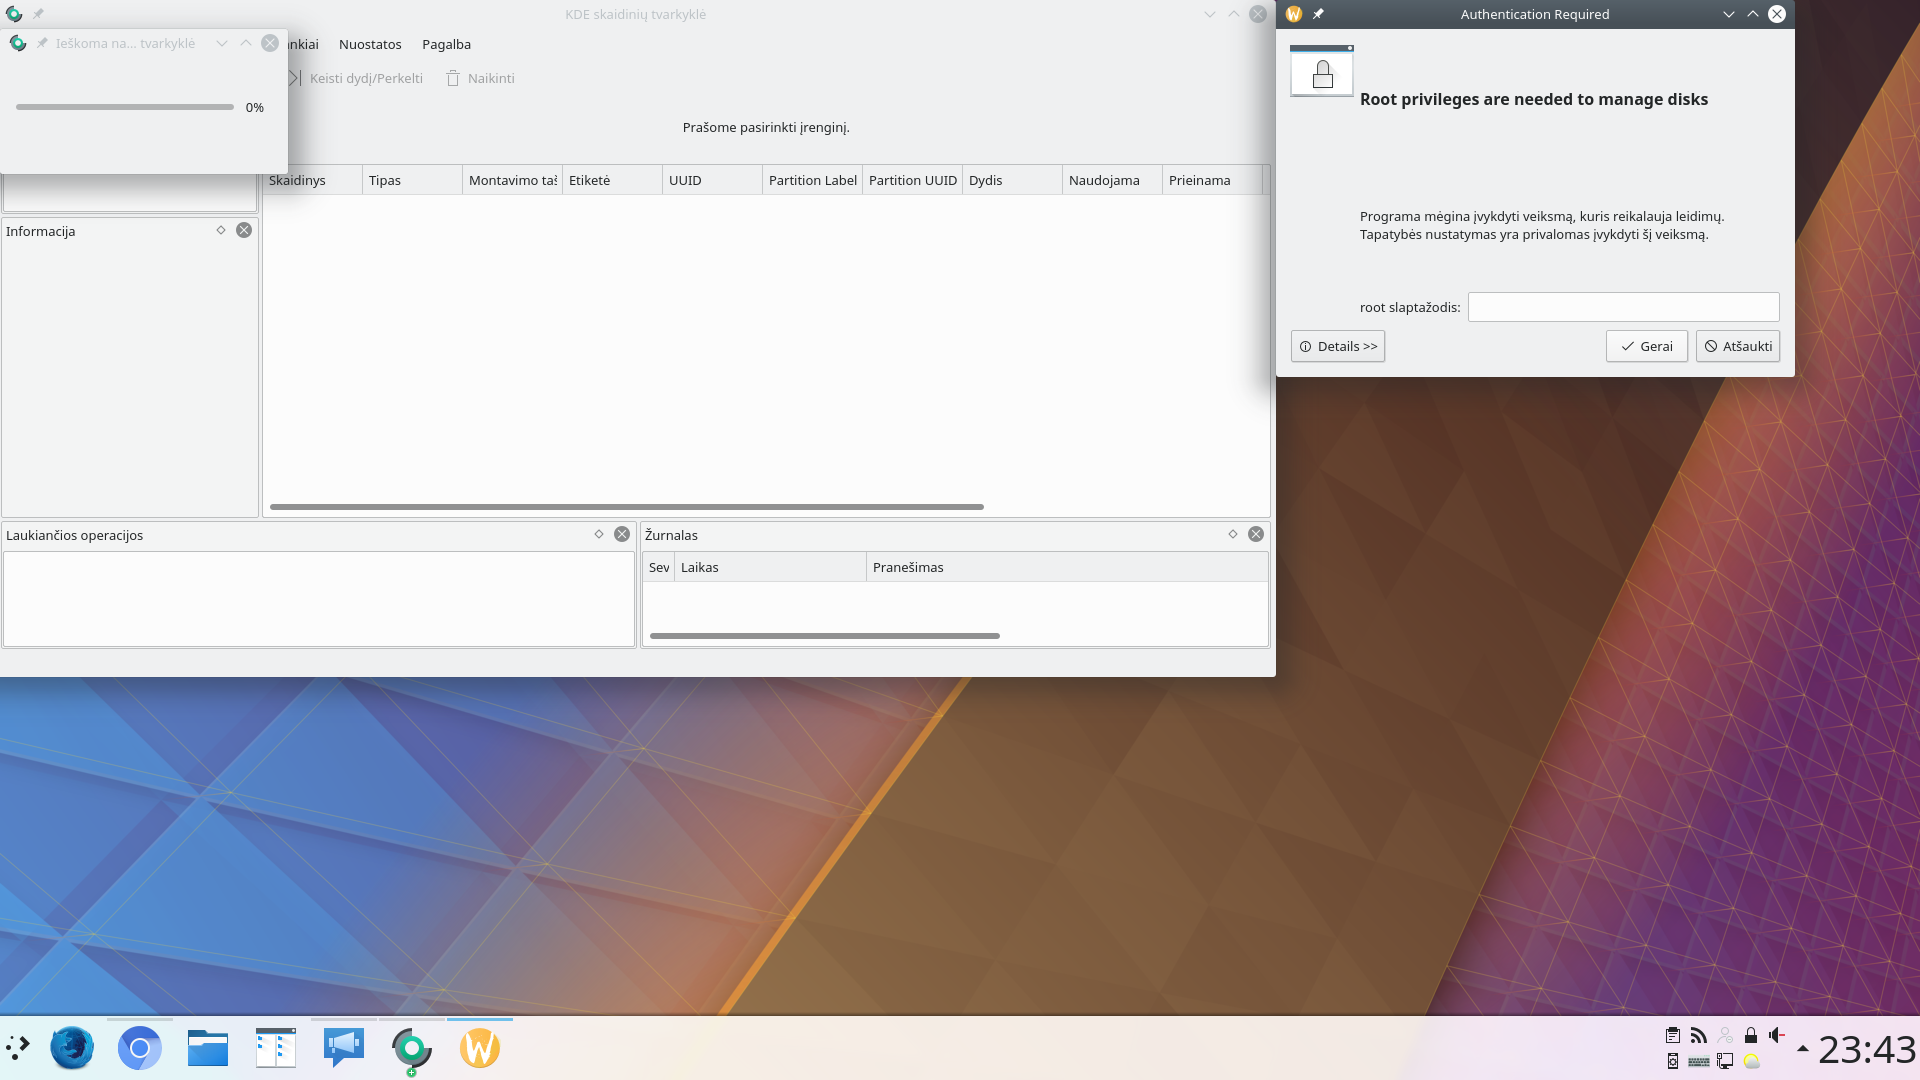Open the Chromium browser icon
This screenshot has height=1080, width=1920.
[x=140, y=1048]
